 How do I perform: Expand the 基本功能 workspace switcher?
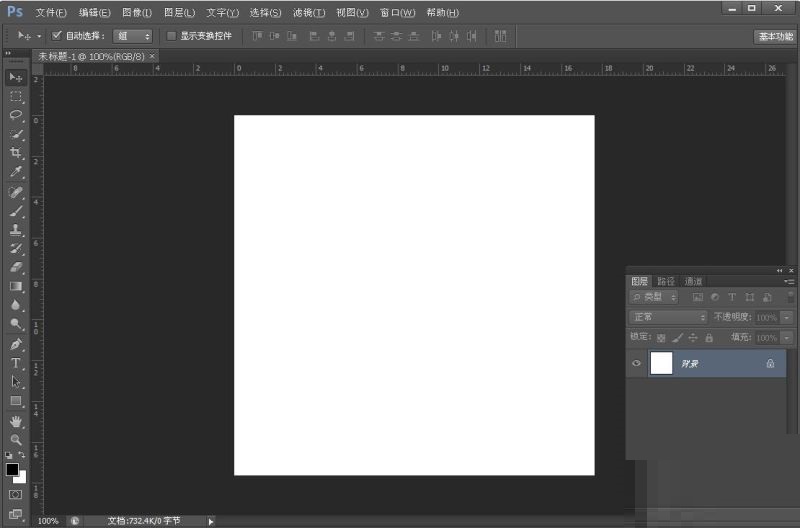click(775, 36)
